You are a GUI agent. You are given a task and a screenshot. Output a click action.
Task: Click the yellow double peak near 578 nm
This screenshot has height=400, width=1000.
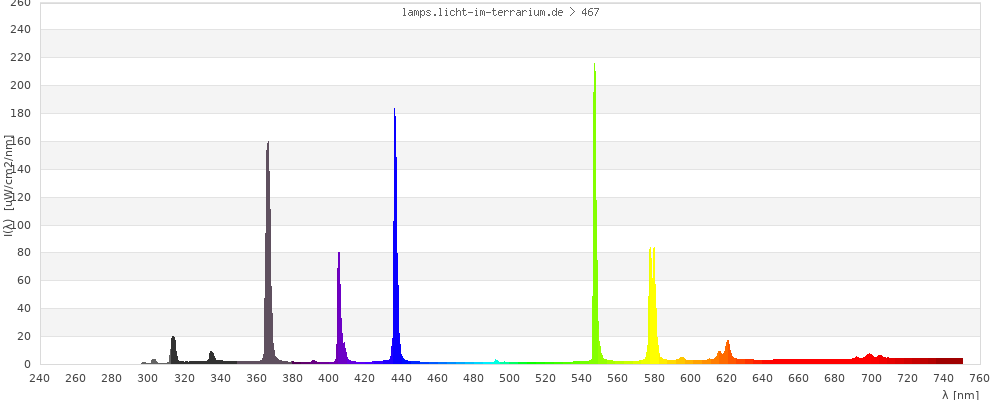click(652, 306)
